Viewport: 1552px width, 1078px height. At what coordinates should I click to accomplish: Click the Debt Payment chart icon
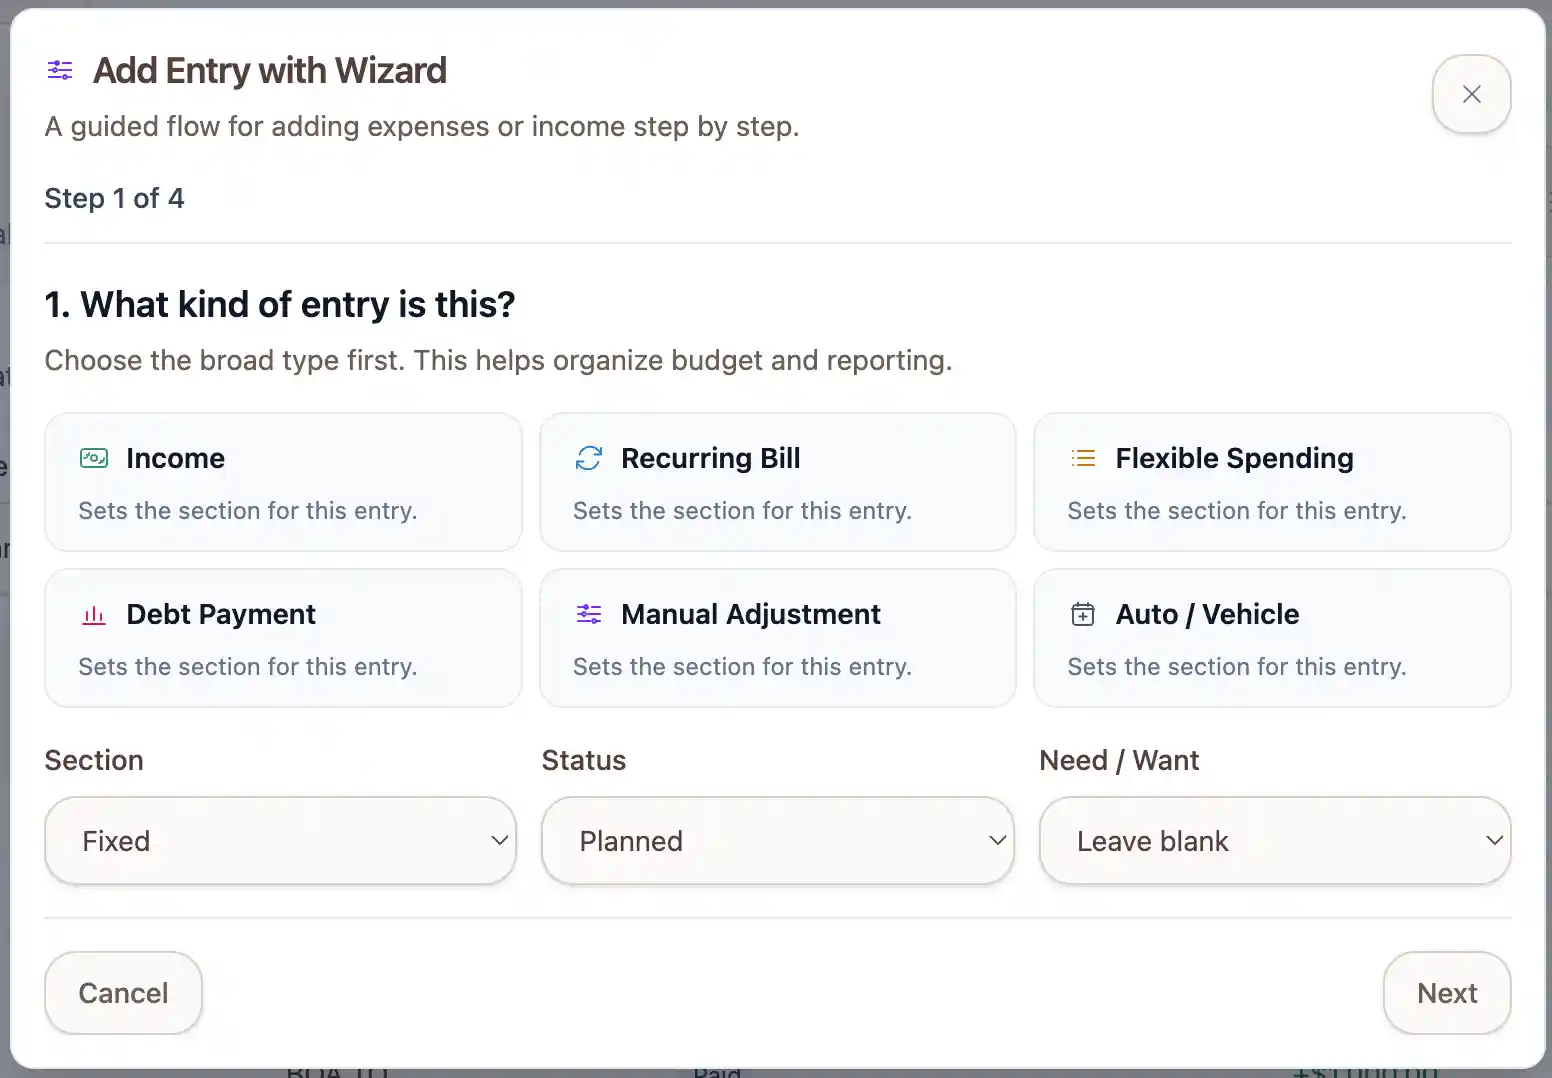[94, 615]
